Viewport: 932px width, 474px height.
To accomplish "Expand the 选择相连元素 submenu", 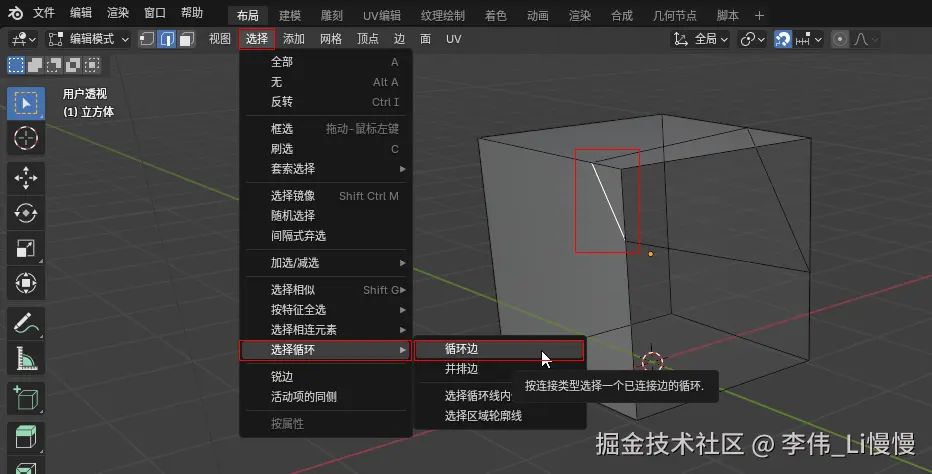I will coord(326,329).
